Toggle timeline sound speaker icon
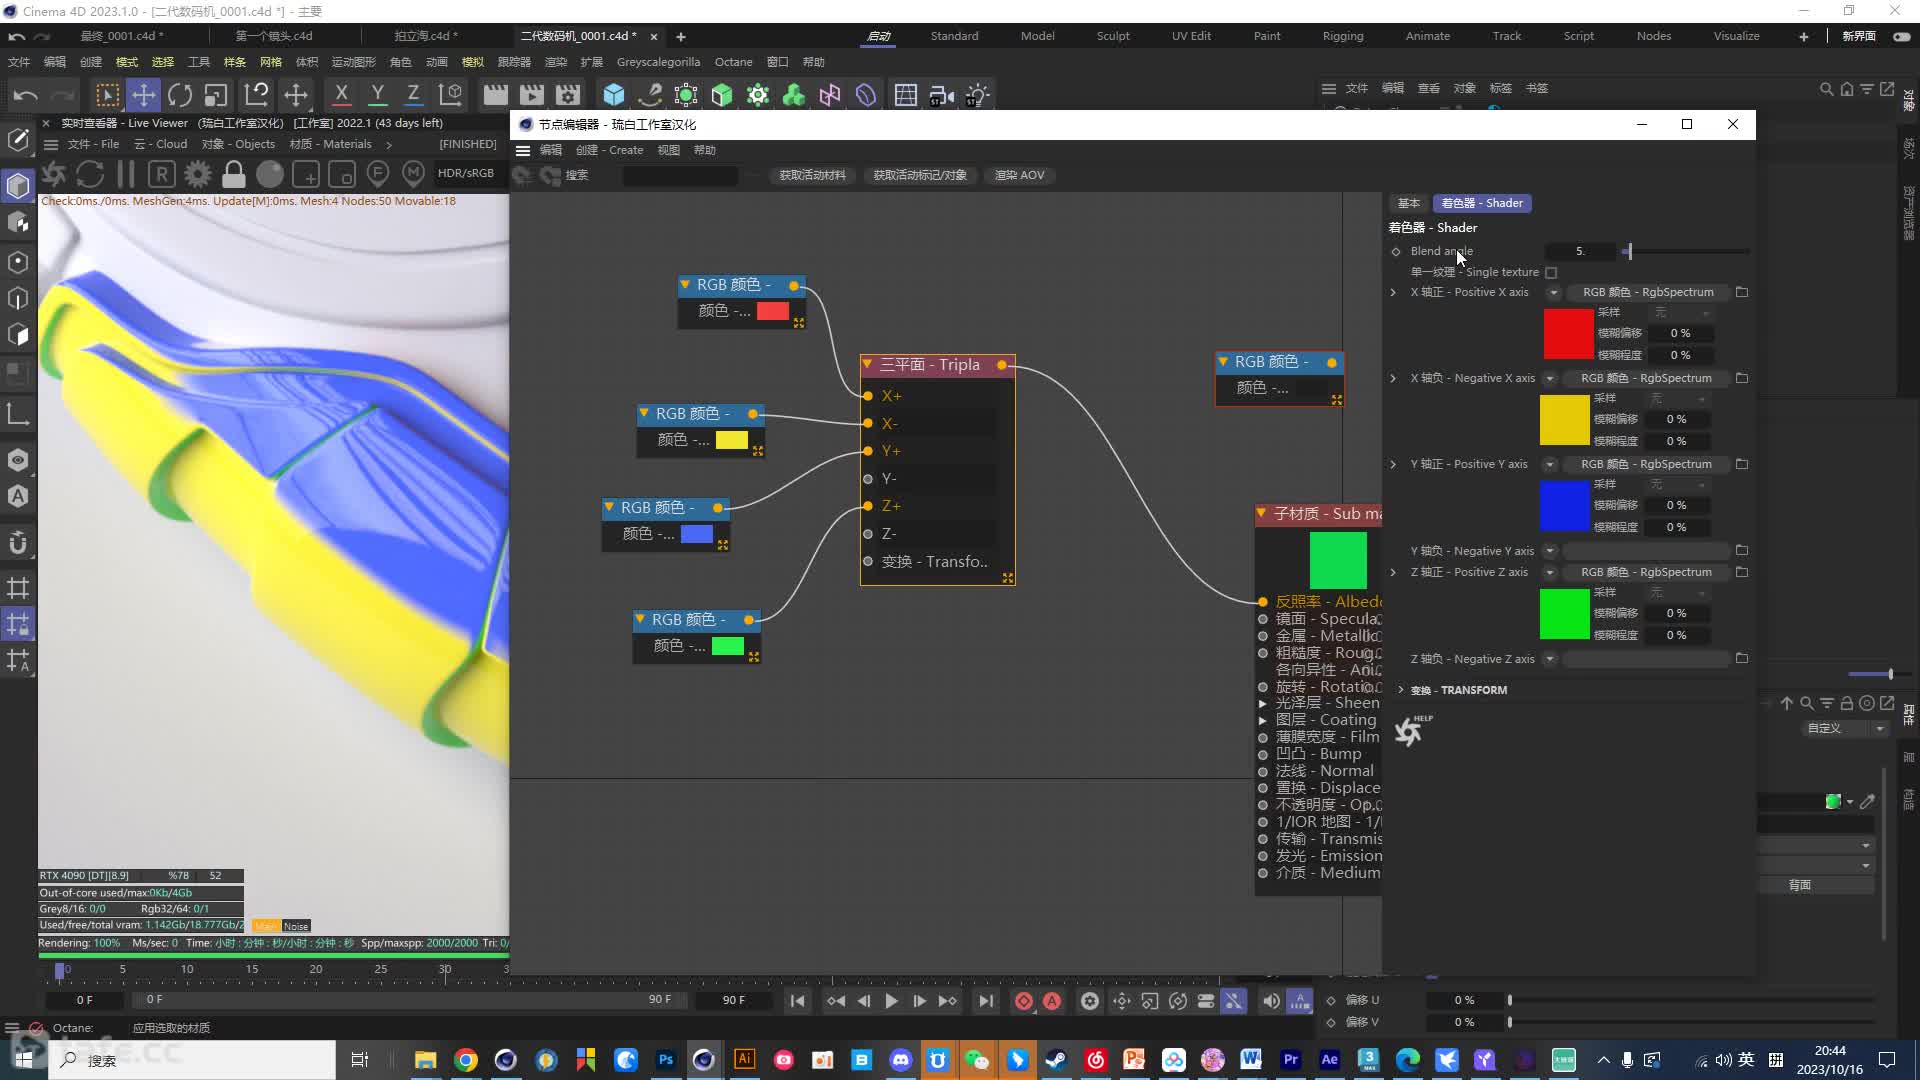This screenshot has height=1080, width=1920. (1271, 1001)
